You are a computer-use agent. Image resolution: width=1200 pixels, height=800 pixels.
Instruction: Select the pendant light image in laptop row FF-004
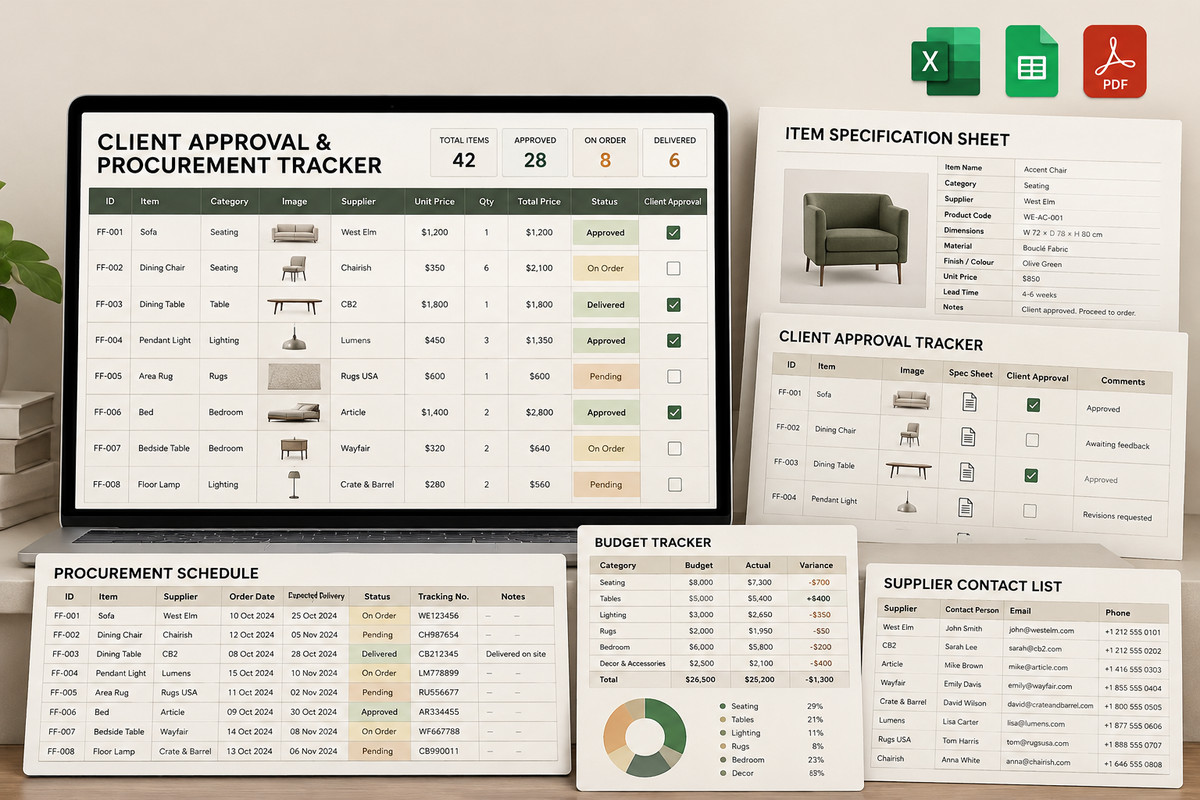[x=294, y=340]
